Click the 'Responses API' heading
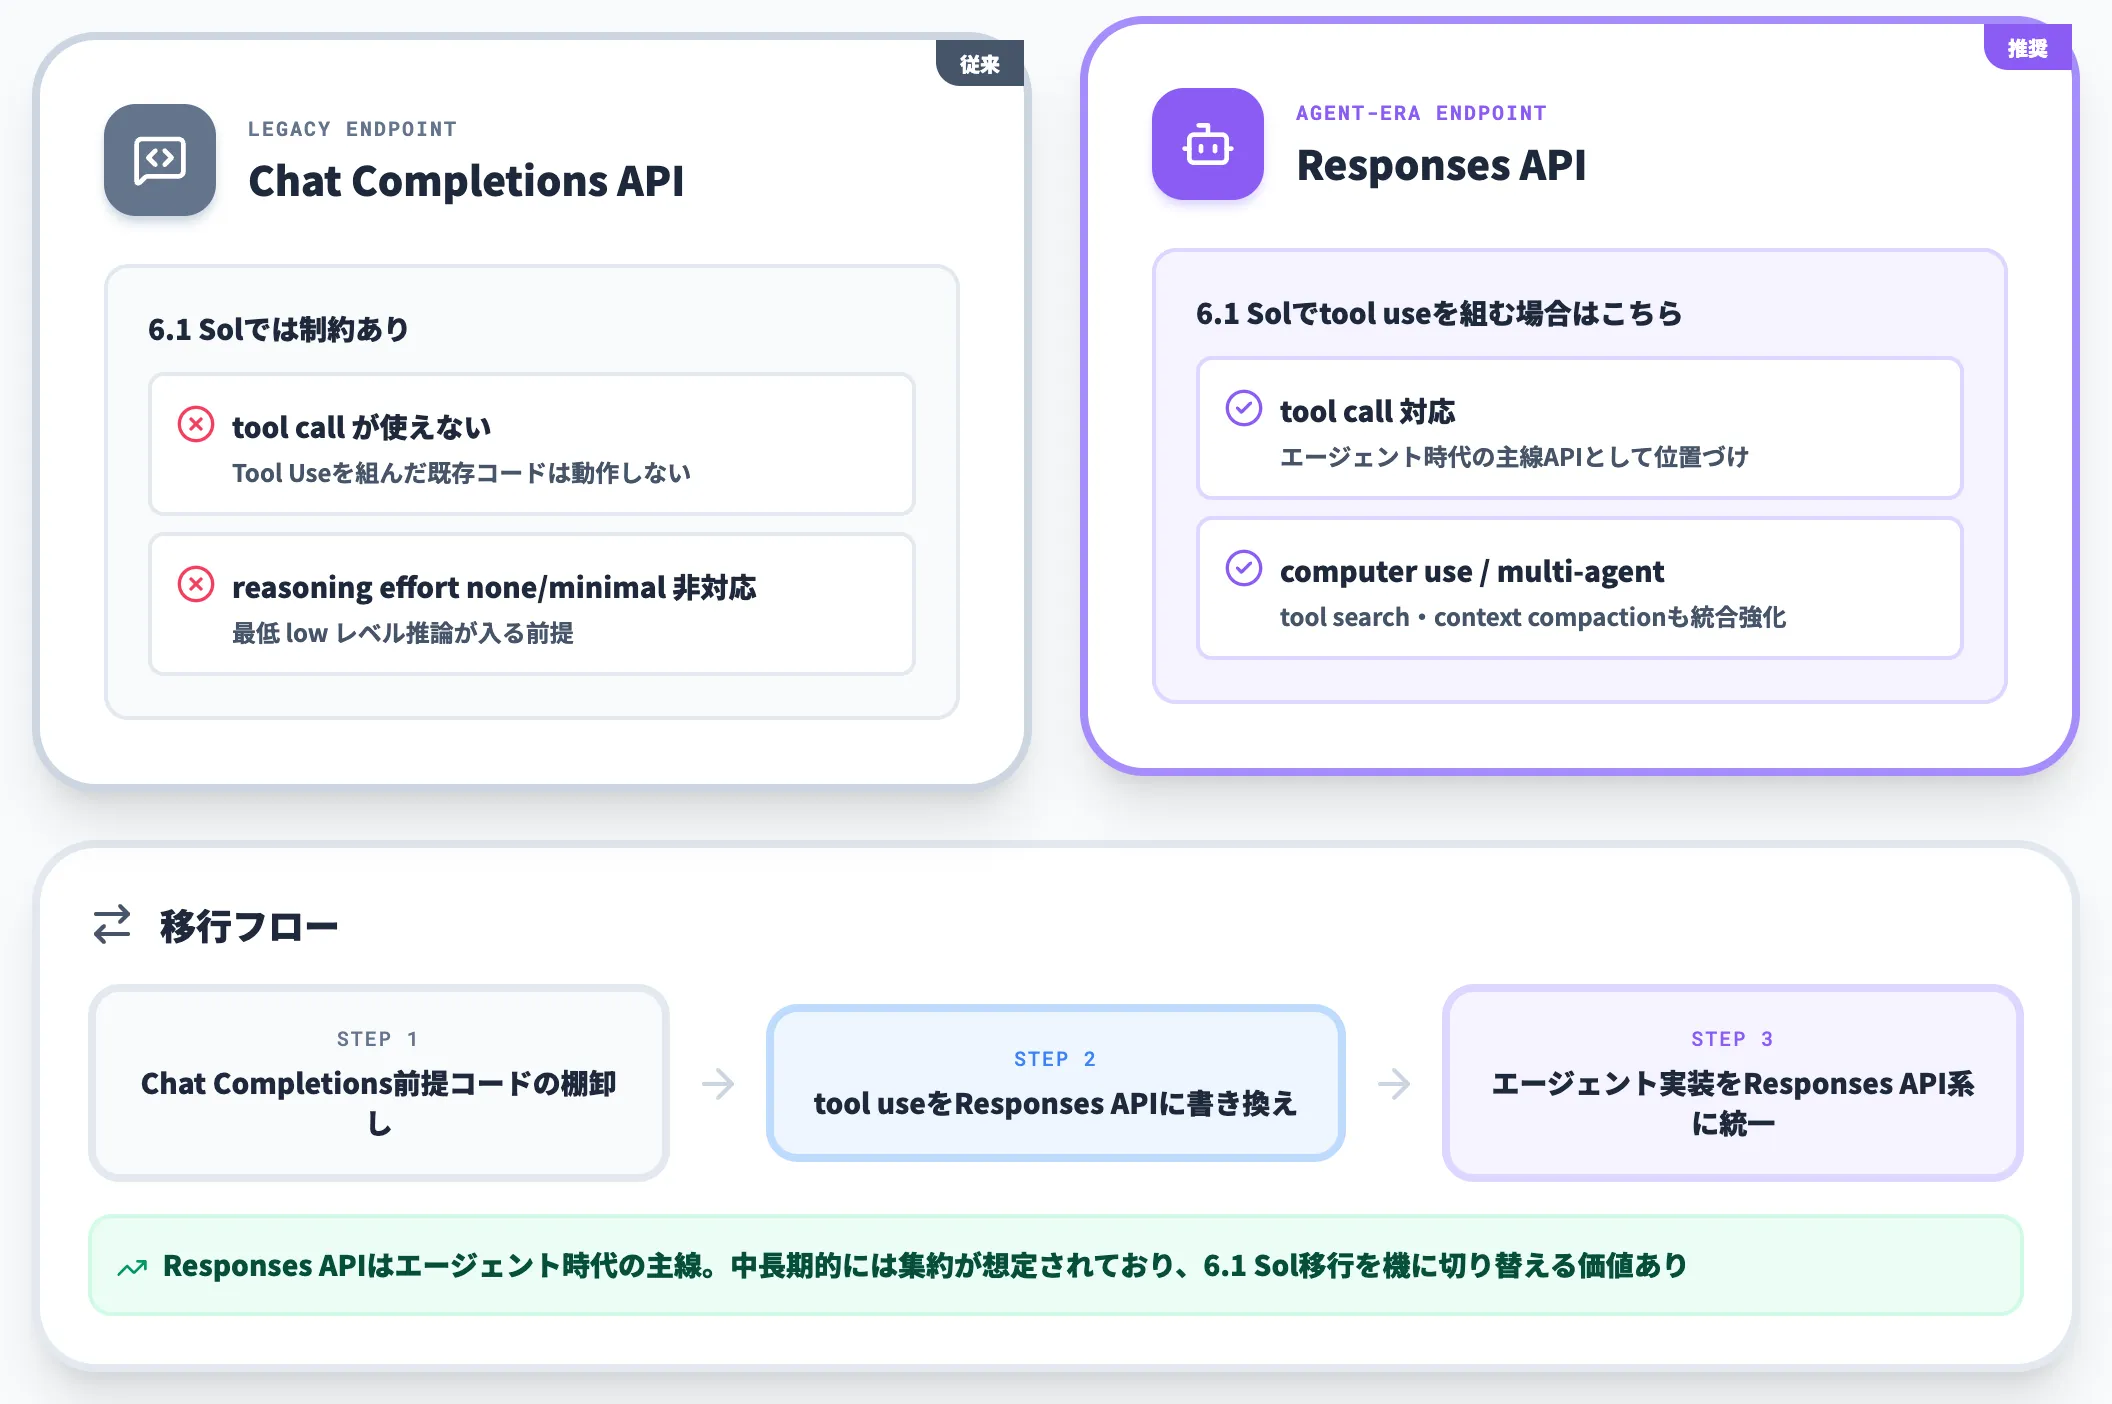This screenshot has height=1404, width=2112. tap(1441, 165)
